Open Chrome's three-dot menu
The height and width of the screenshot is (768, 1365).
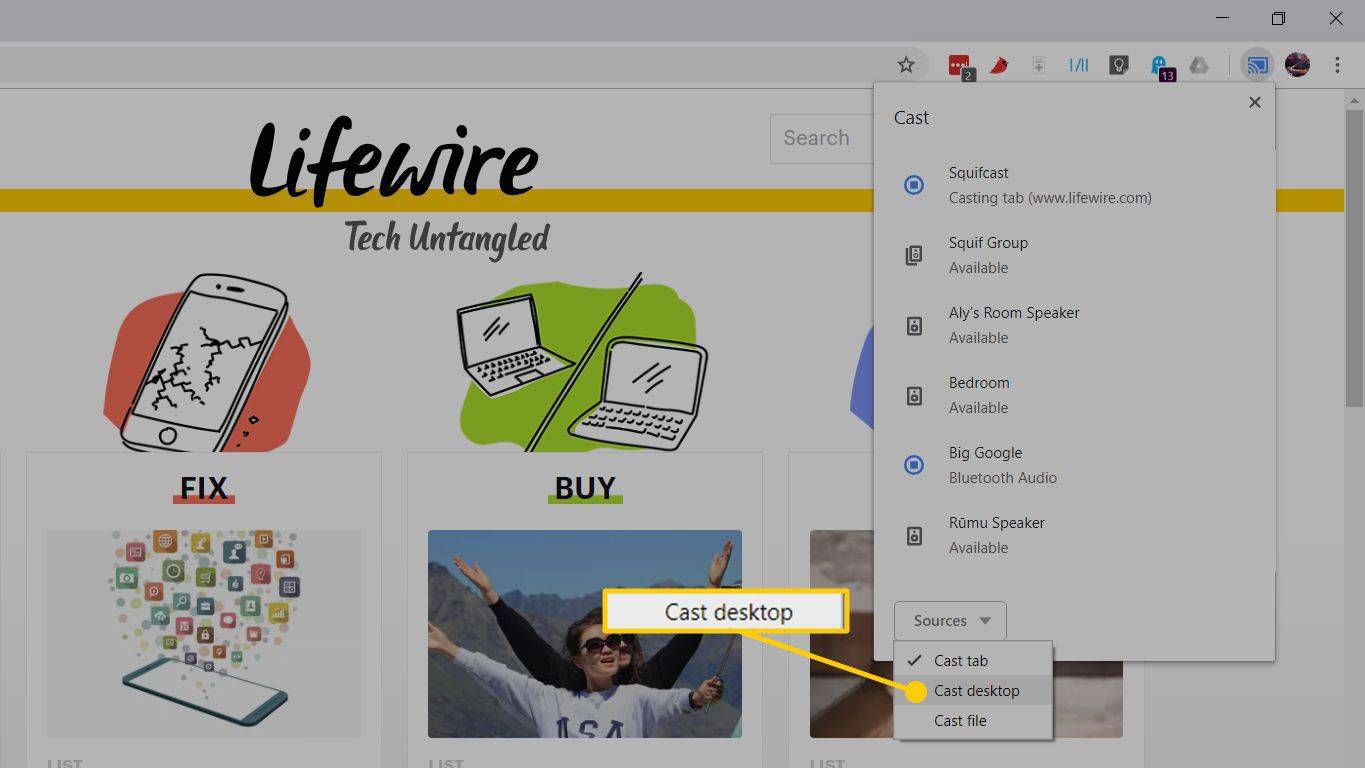(x=1337, y=65)
